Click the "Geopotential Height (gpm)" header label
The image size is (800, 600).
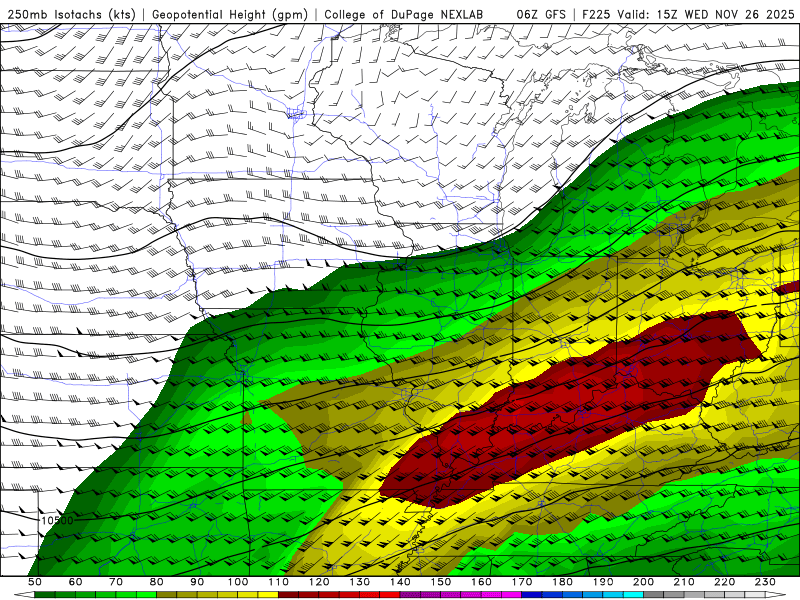click(x=230, y=15)
